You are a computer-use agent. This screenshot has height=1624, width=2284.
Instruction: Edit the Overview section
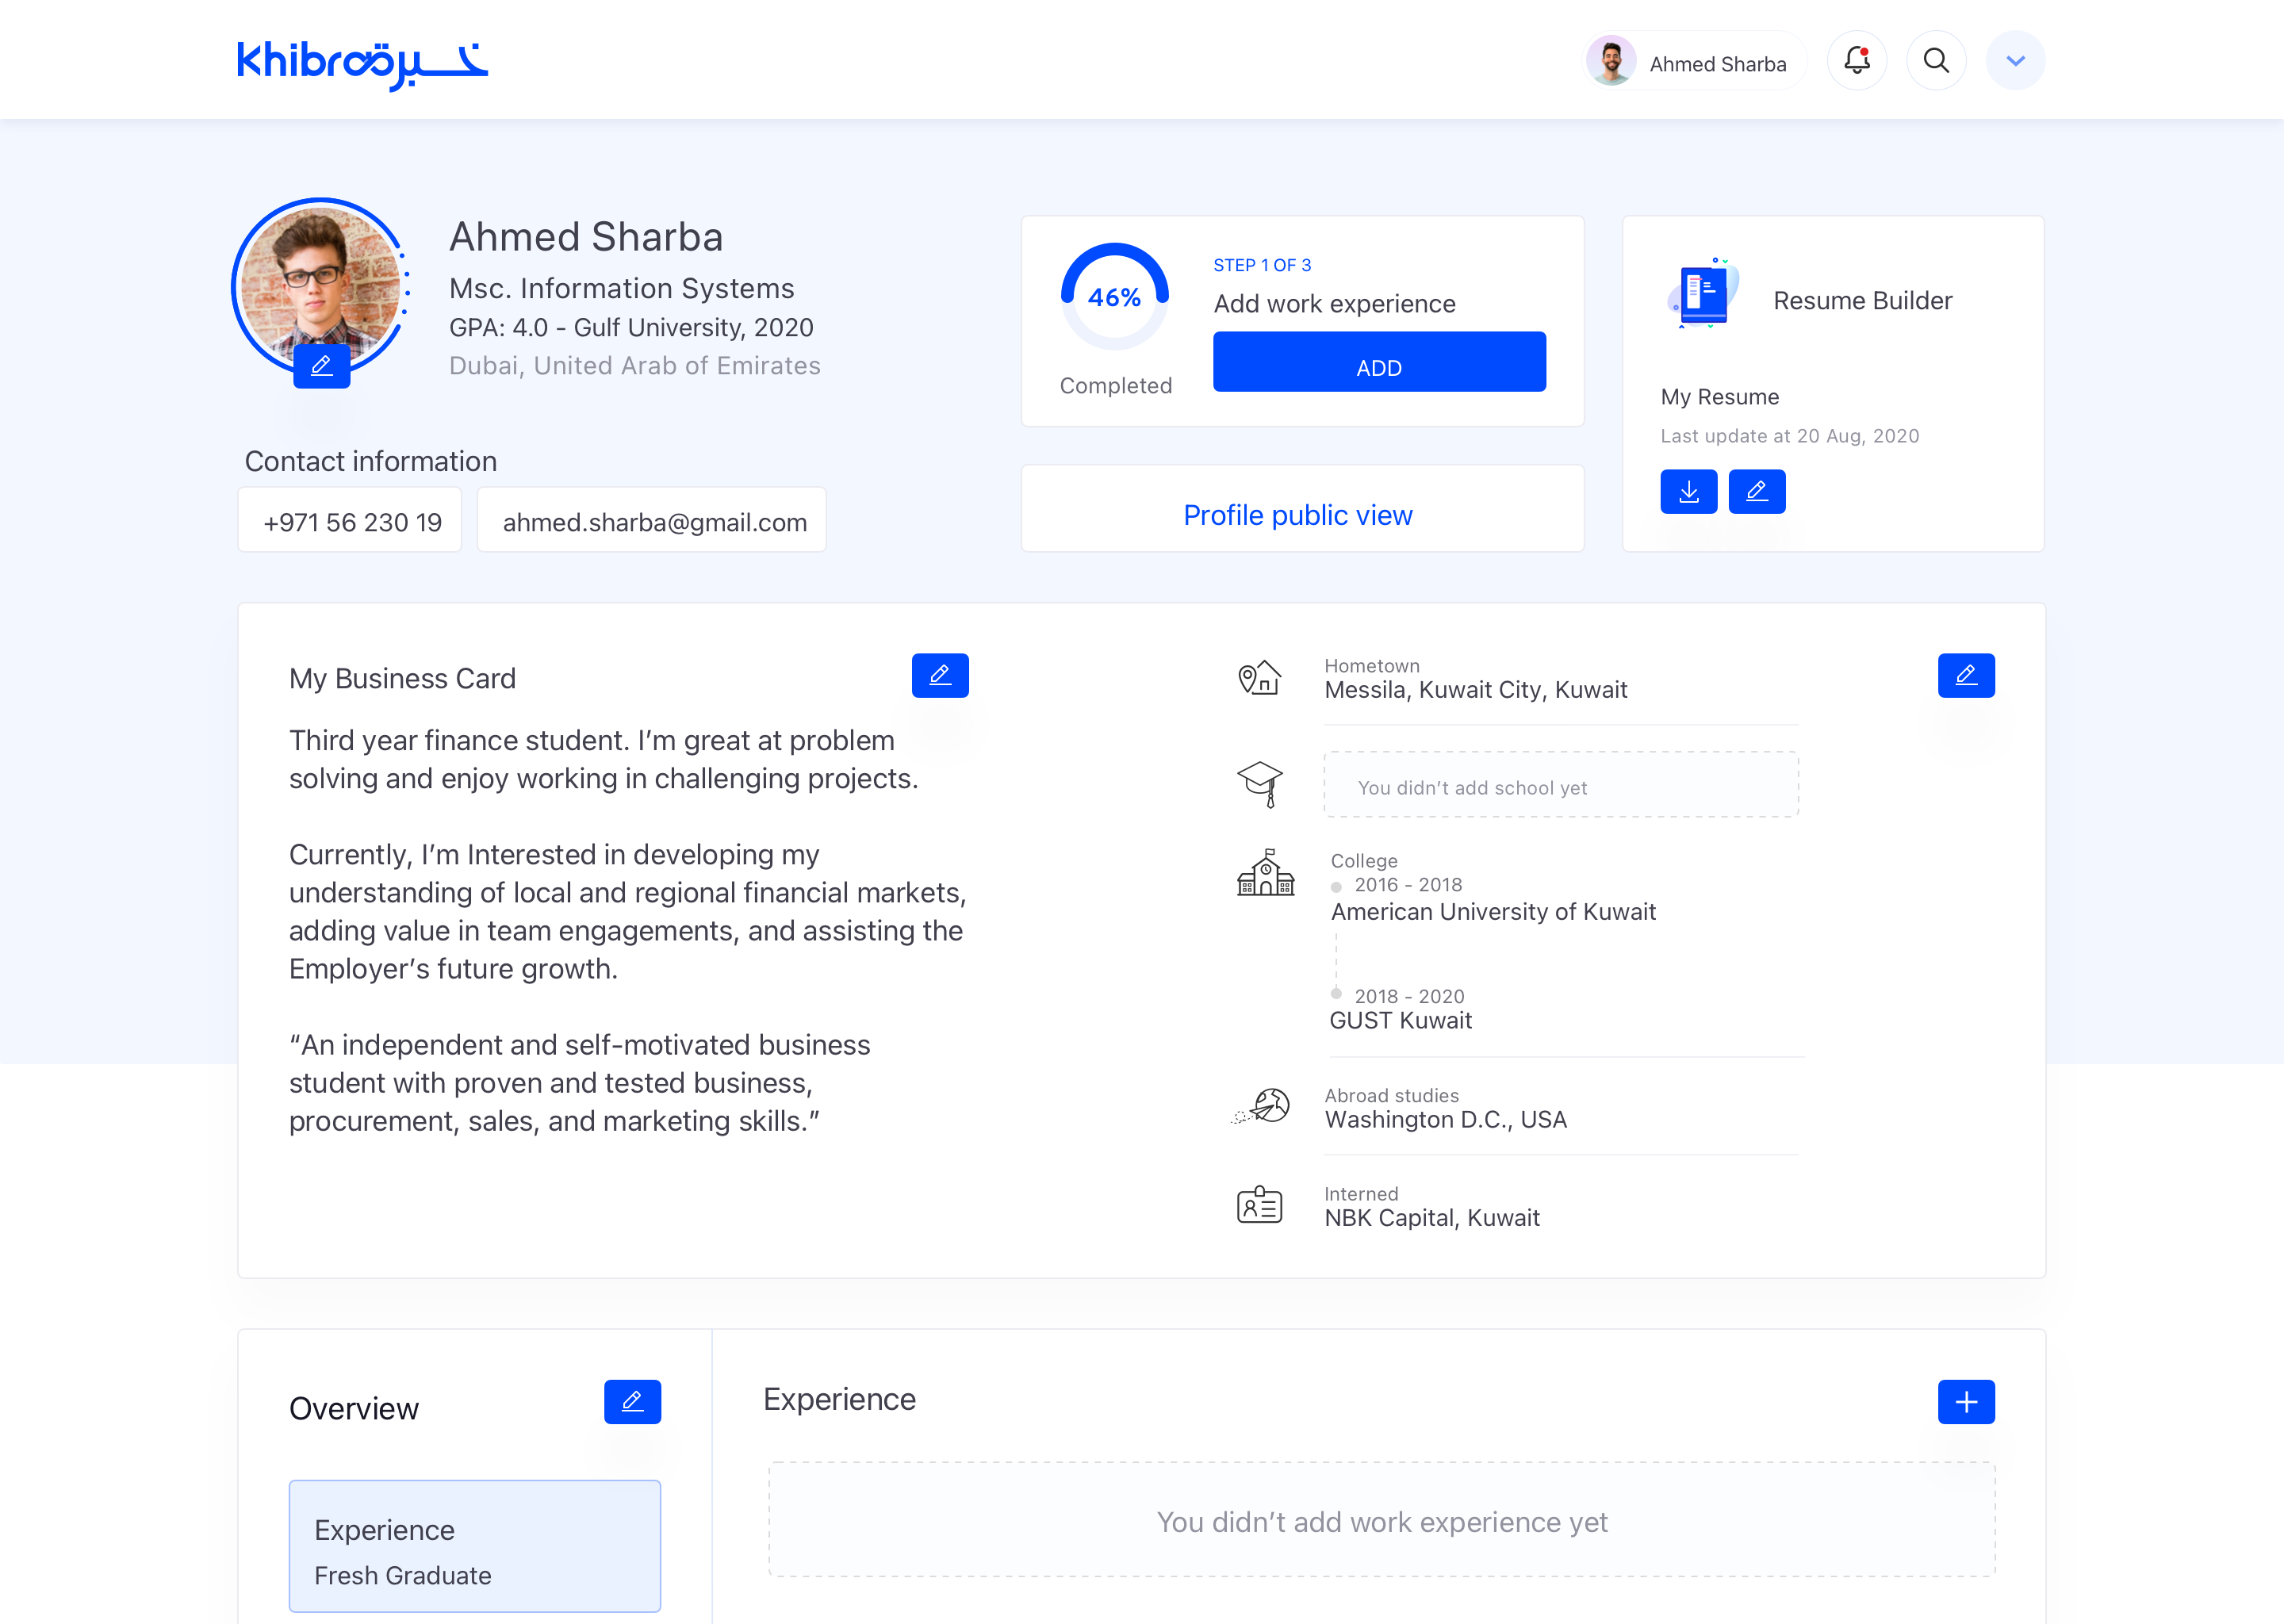click(x=632, y=1402)
